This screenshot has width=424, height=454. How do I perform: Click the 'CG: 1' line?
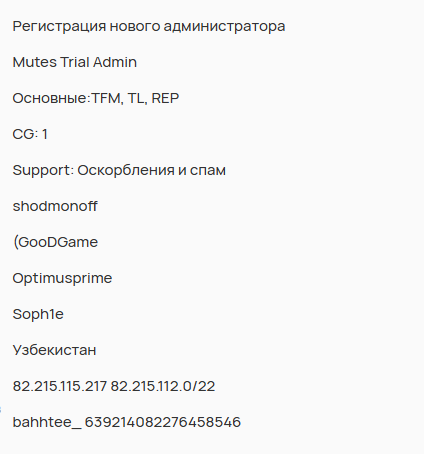(30, 134)
